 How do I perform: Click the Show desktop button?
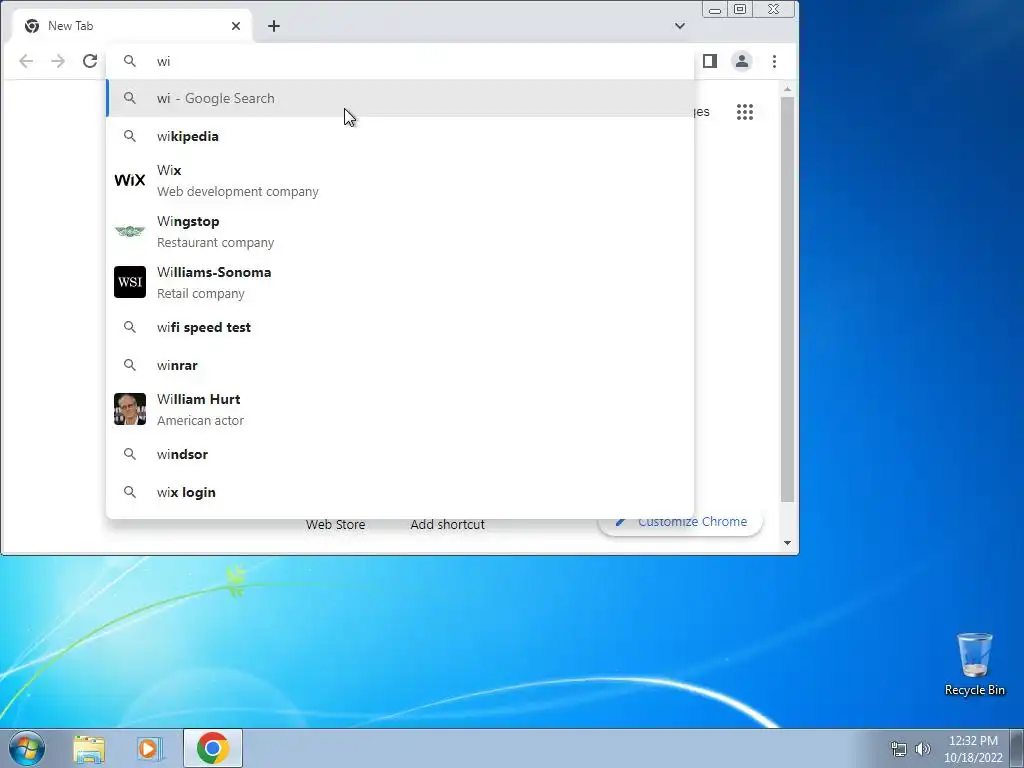pos(1017,748)
